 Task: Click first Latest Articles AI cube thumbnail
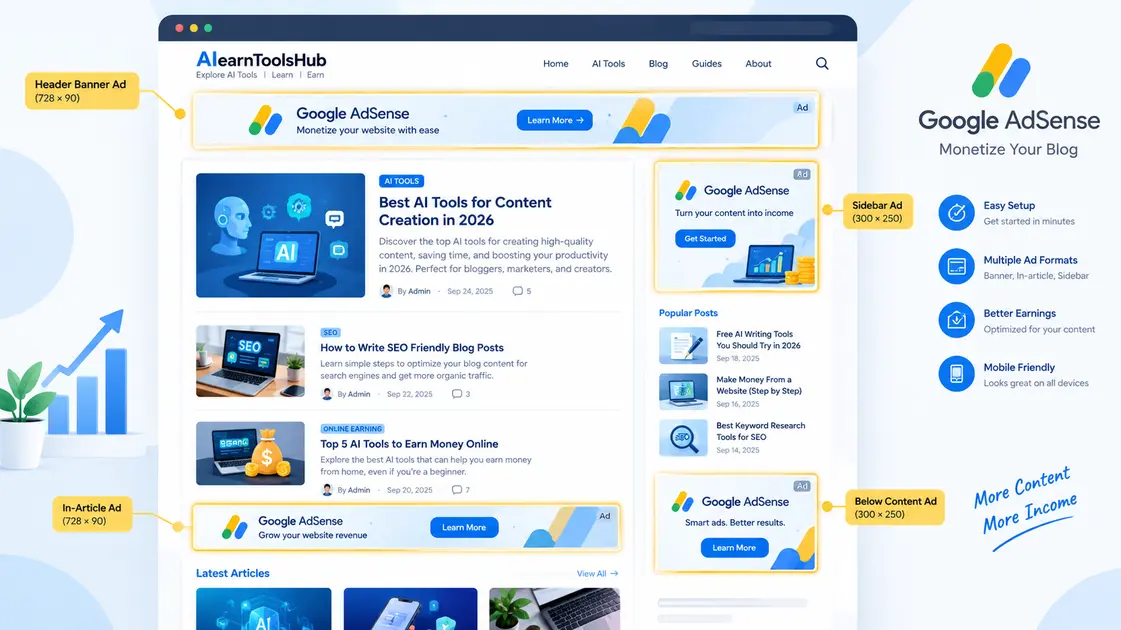pos(263,609)
